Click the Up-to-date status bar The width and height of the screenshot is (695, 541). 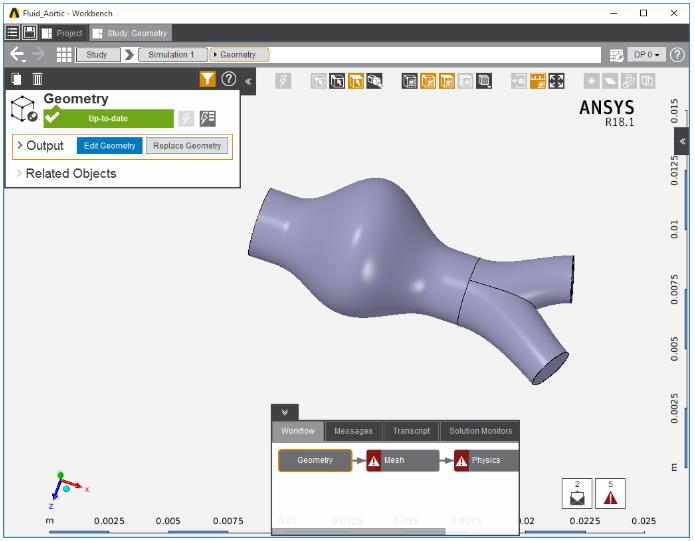109,118
